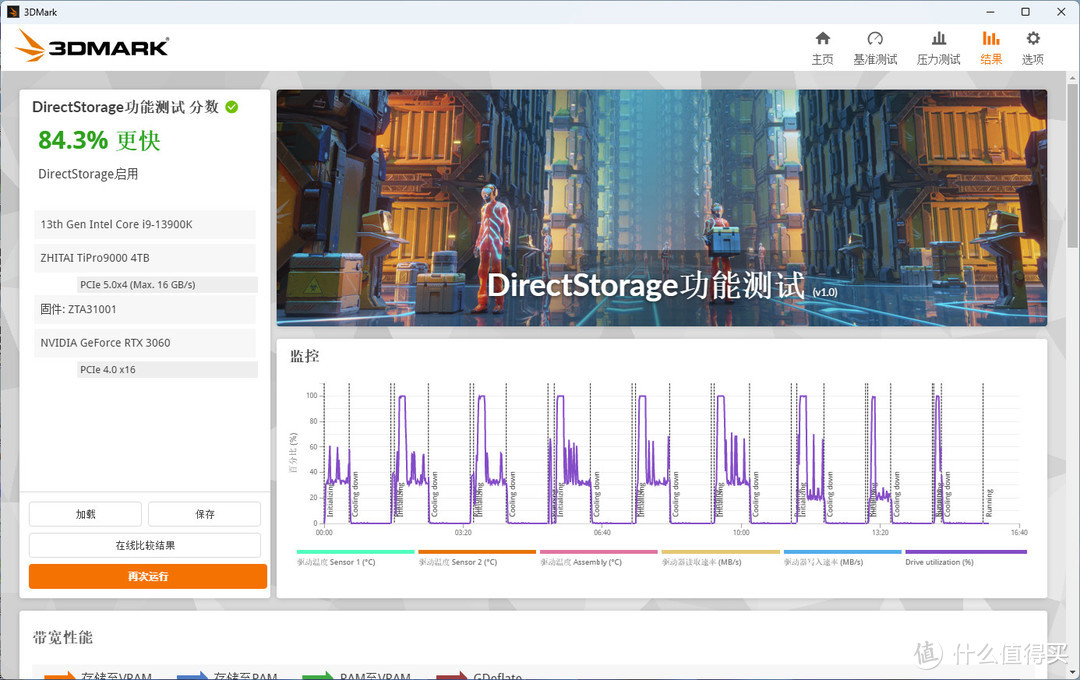Image resolution: width=1080 pixels, height=680 pixels.
Task: Click the DirectStorage启用 text
Action: (x=88, y=174)
